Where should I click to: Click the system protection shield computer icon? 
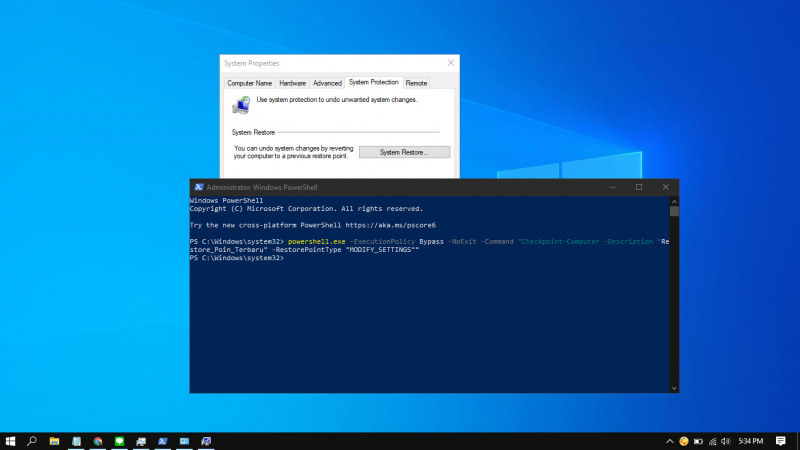(241, 105)
